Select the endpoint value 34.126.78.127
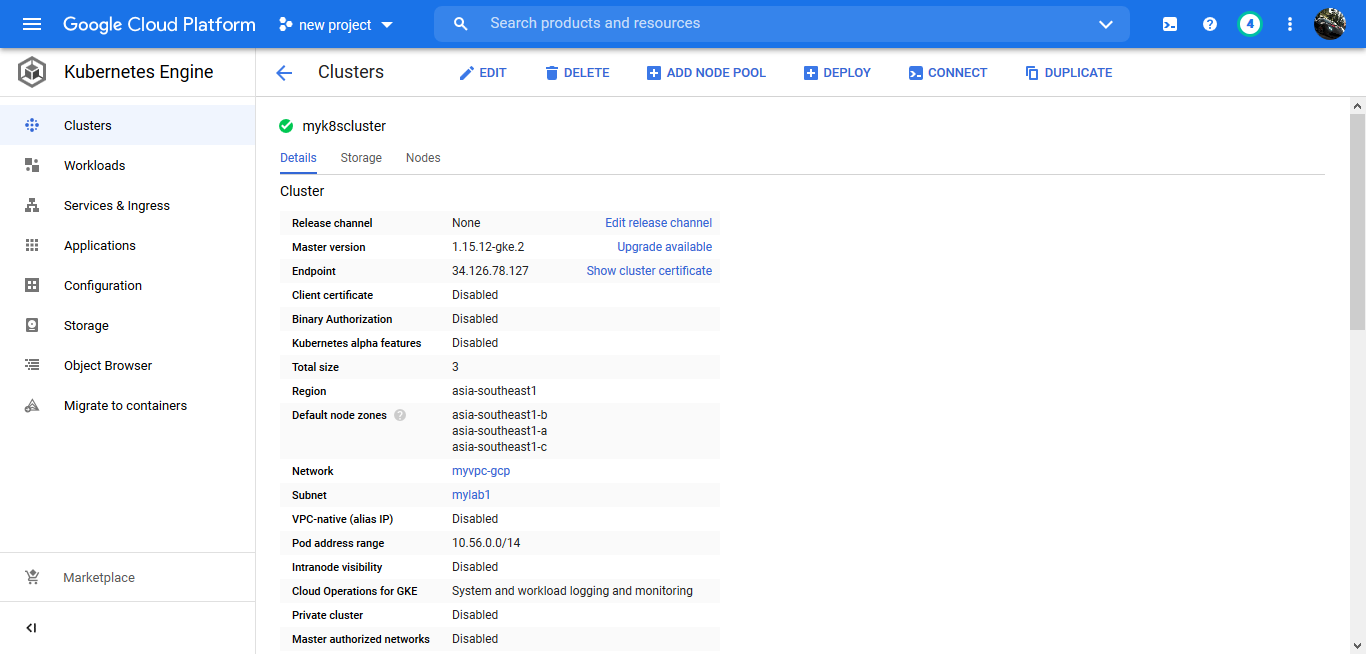Image resolution: width=1366 pixels, height=654 pixels. 490,271
